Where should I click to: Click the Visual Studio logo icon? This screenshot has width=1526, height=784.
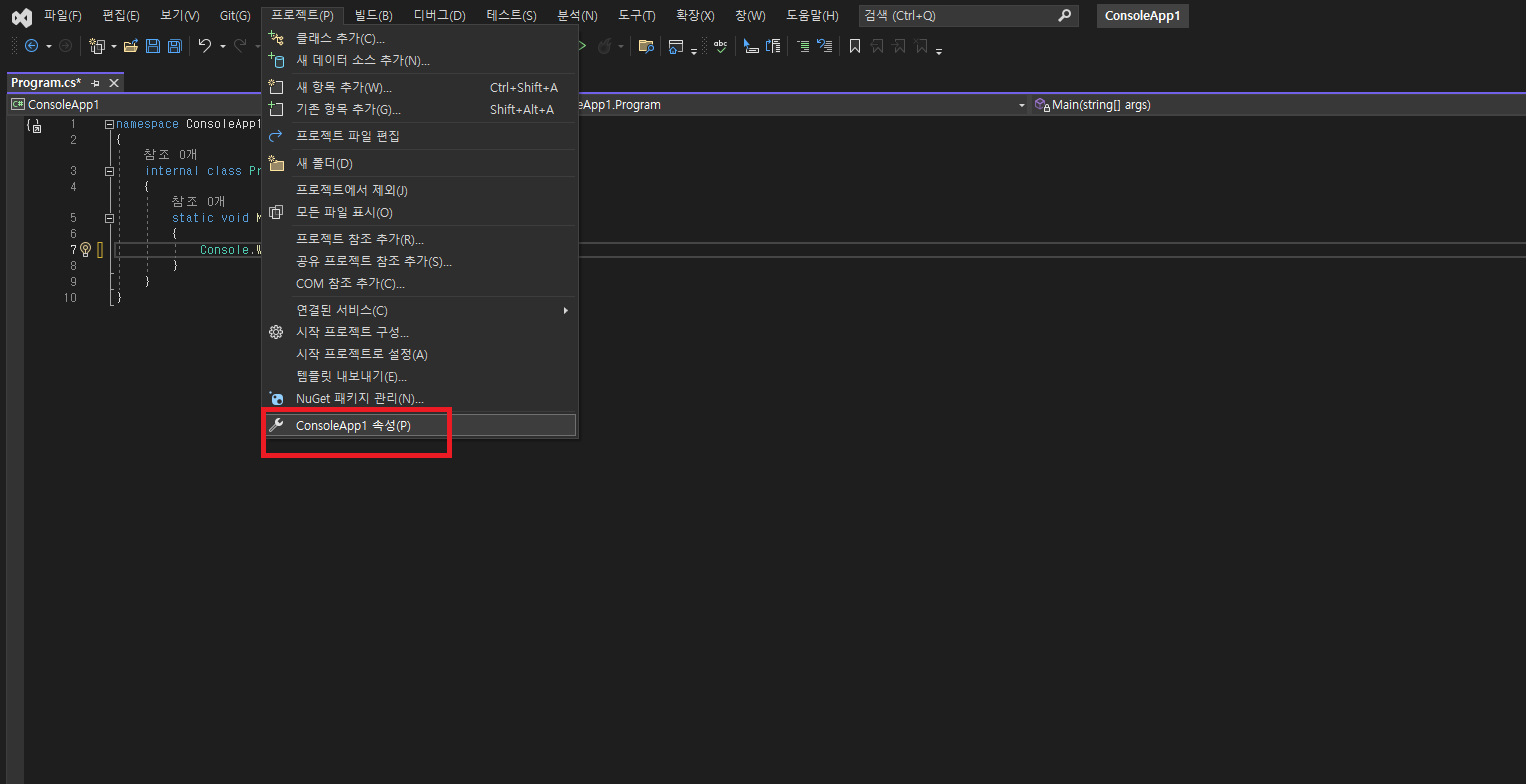(x=21, y=16)
